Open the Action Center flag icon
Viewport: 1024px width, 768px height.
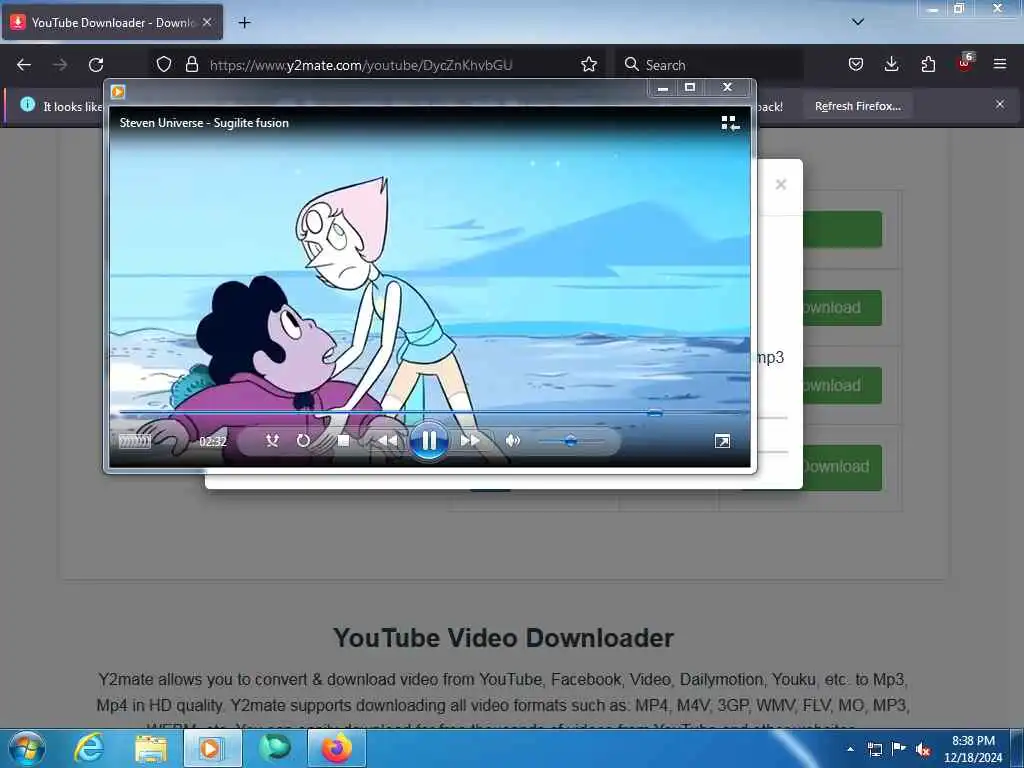899,749
